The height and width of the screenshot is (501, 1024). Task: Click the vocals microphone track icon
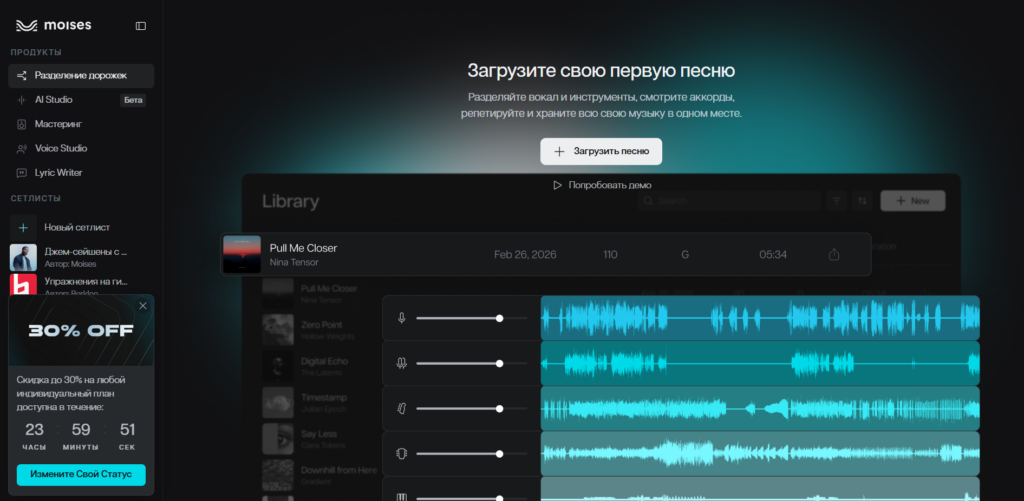[x=402, y=318]
